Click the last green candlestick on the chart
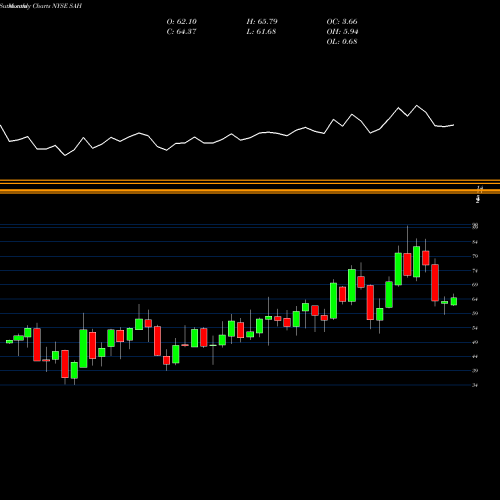The width and height of the screenshot is (500, 500). [x=454, y=301]
